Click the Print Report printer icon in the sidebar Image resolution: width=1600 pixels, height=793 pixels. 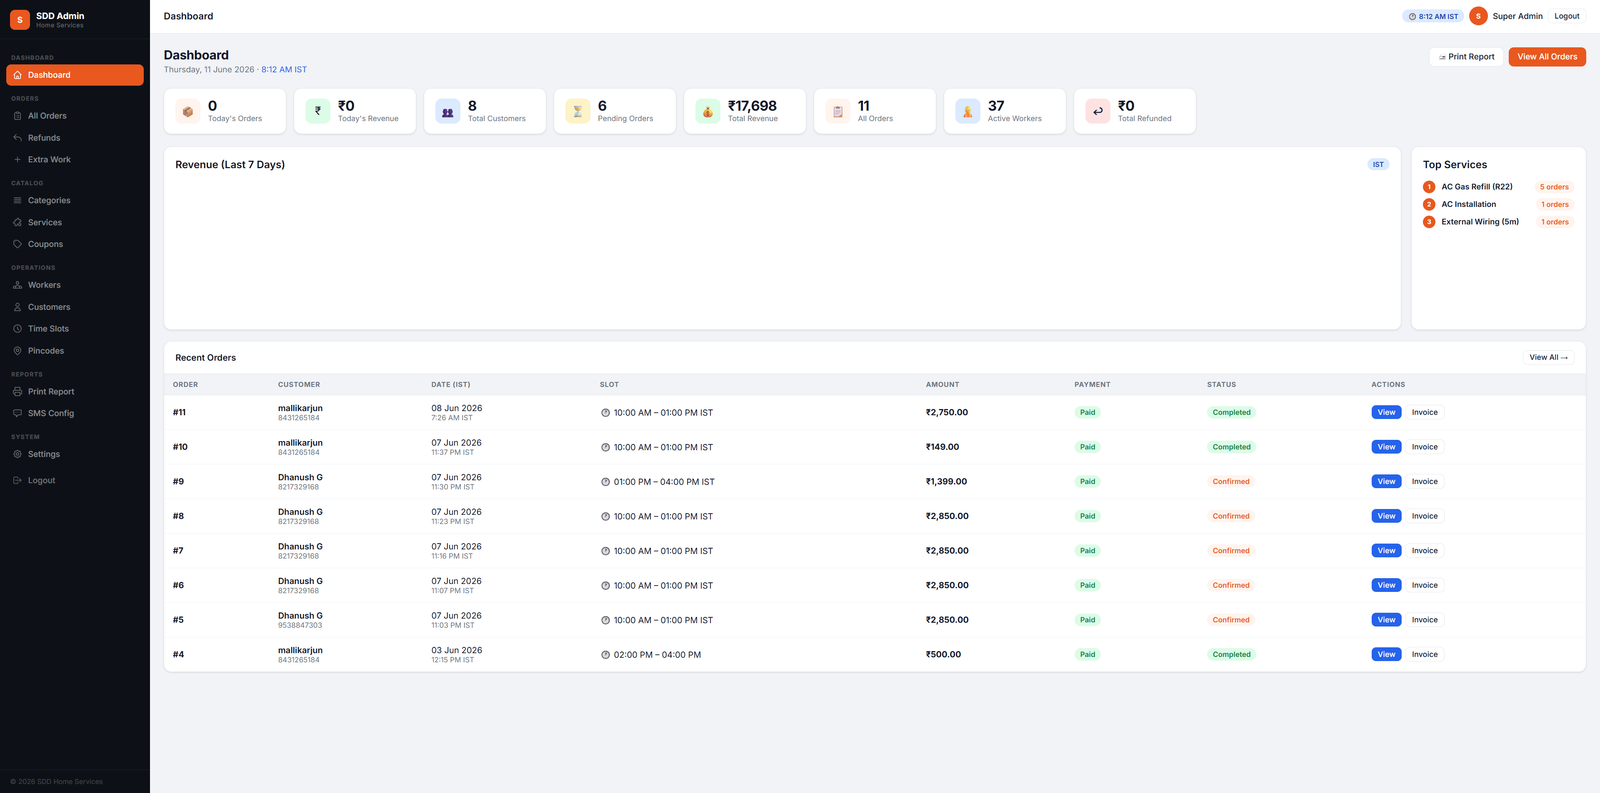pos(17,392)
